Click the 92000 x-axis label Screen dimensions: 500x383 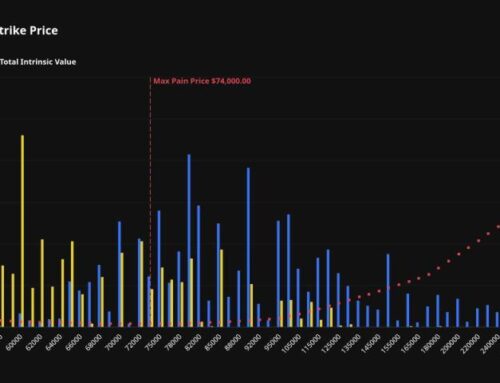[x=252, y=342]
